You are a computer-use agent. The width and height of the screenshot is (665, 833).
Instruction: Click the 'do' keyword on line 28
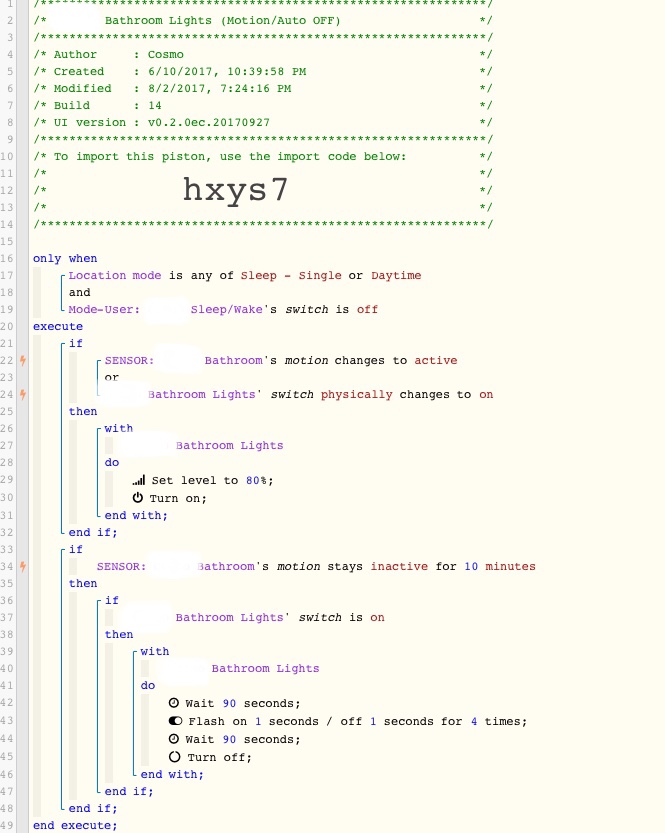[112, 462]
